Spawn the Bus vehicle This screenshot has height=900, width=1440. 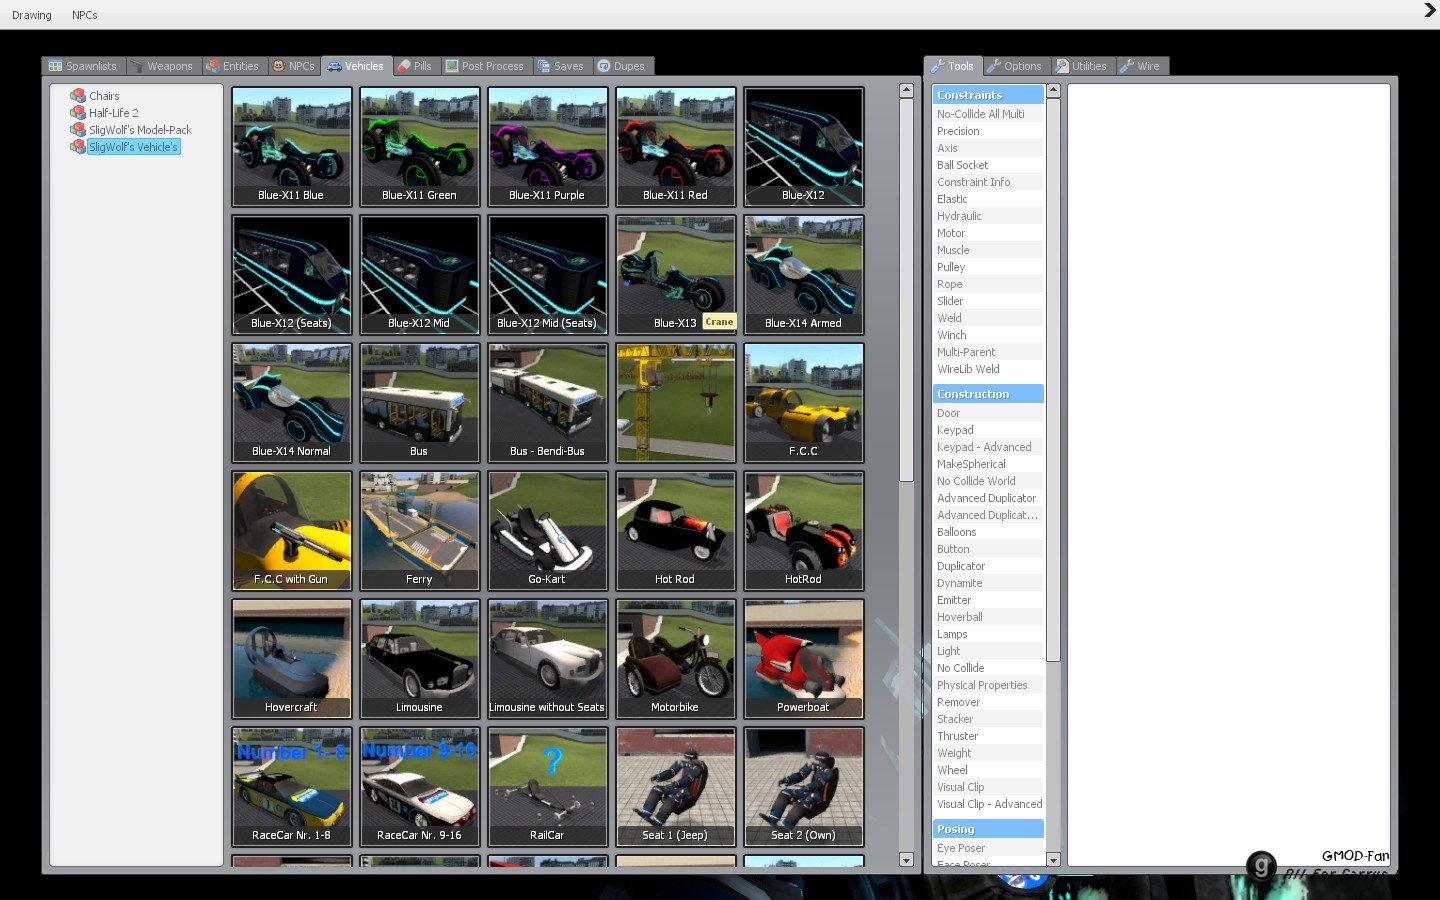419,403
